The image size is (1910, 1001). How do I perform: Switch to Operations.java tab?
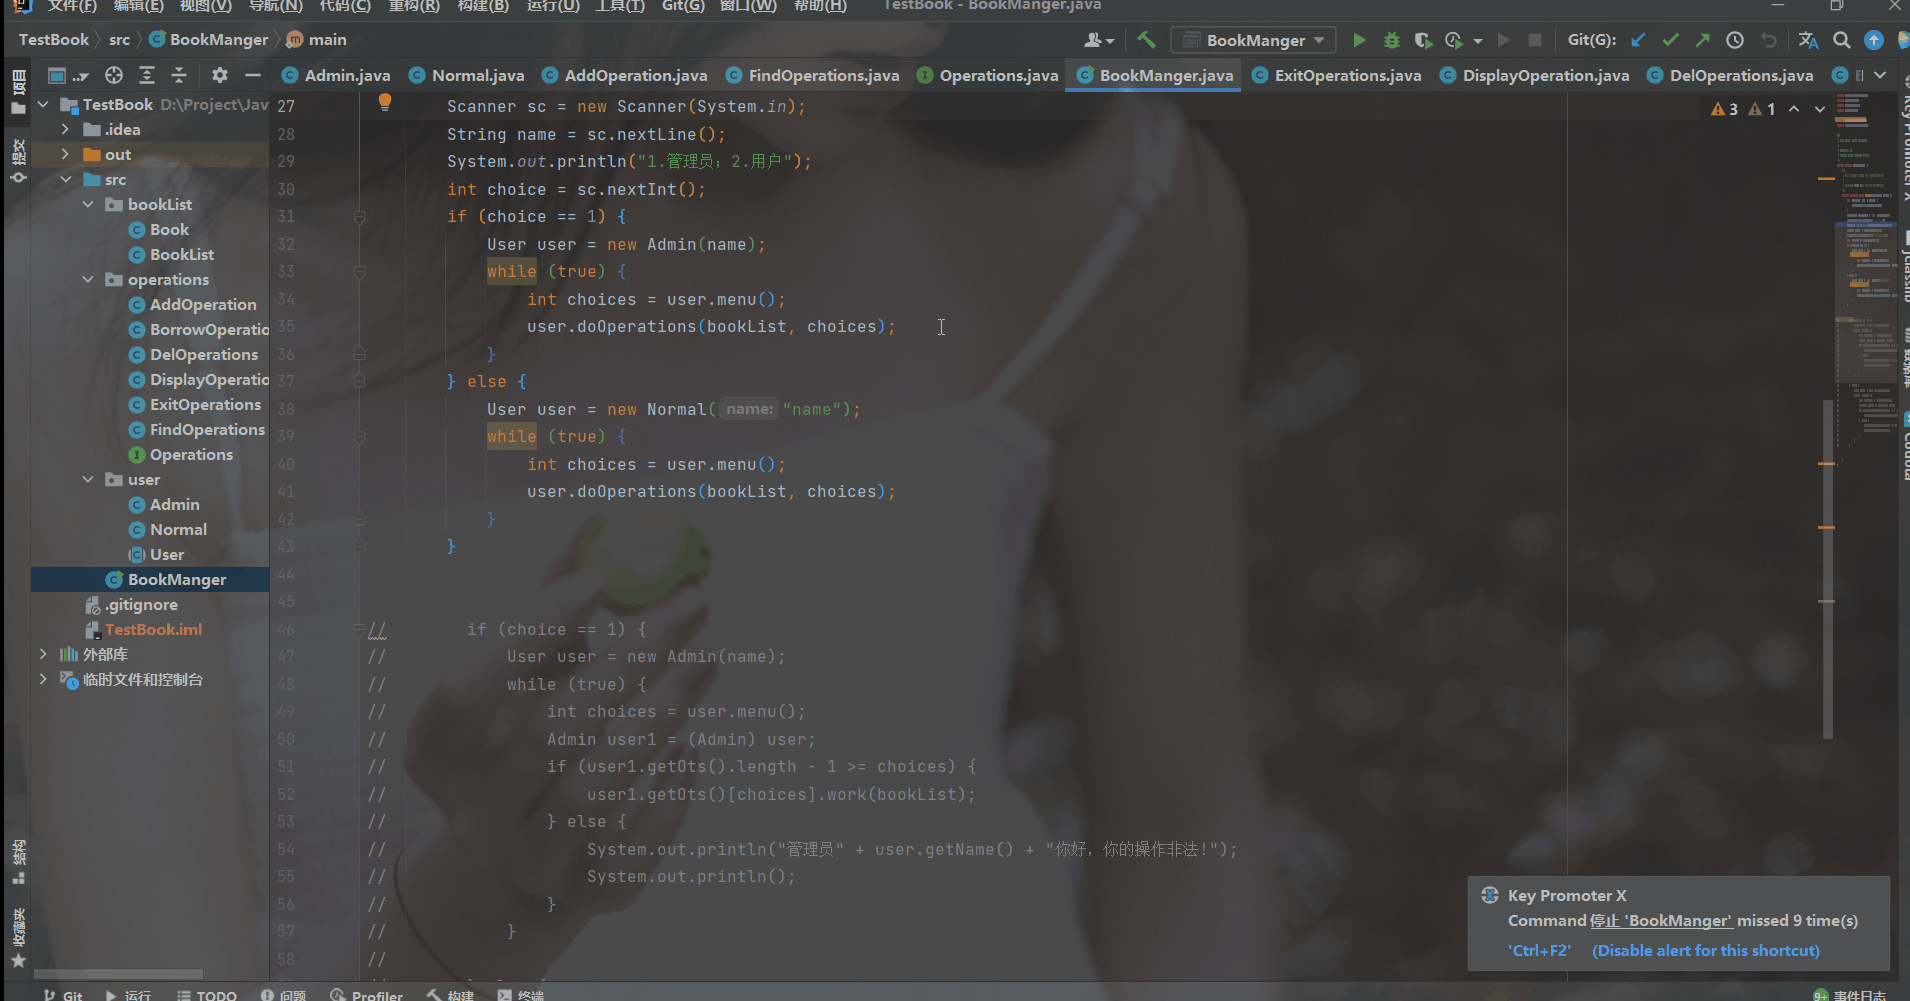pyautogui.click(x=987, y=75)
